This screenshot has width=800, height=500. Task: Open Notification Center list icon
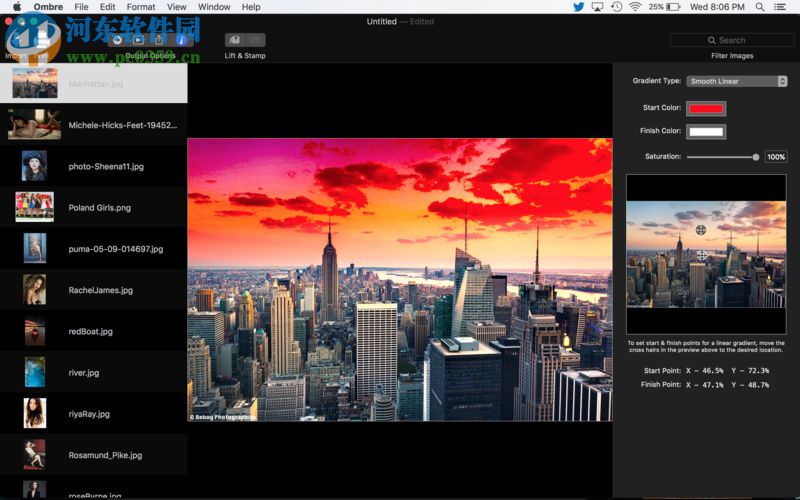780,7
